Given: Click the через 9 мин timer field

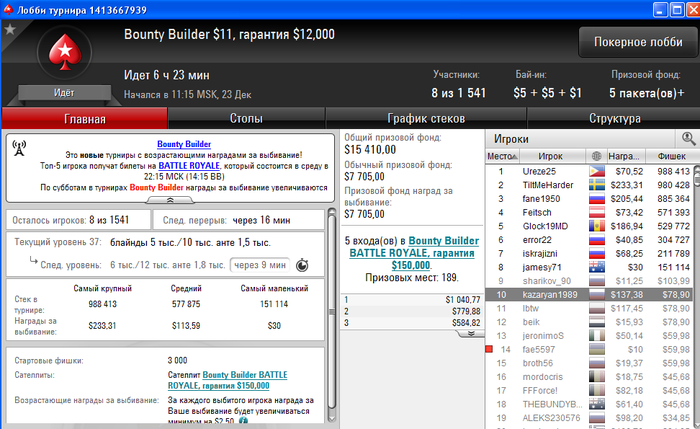Looking at the screenshot, I should tap(260, 265).
